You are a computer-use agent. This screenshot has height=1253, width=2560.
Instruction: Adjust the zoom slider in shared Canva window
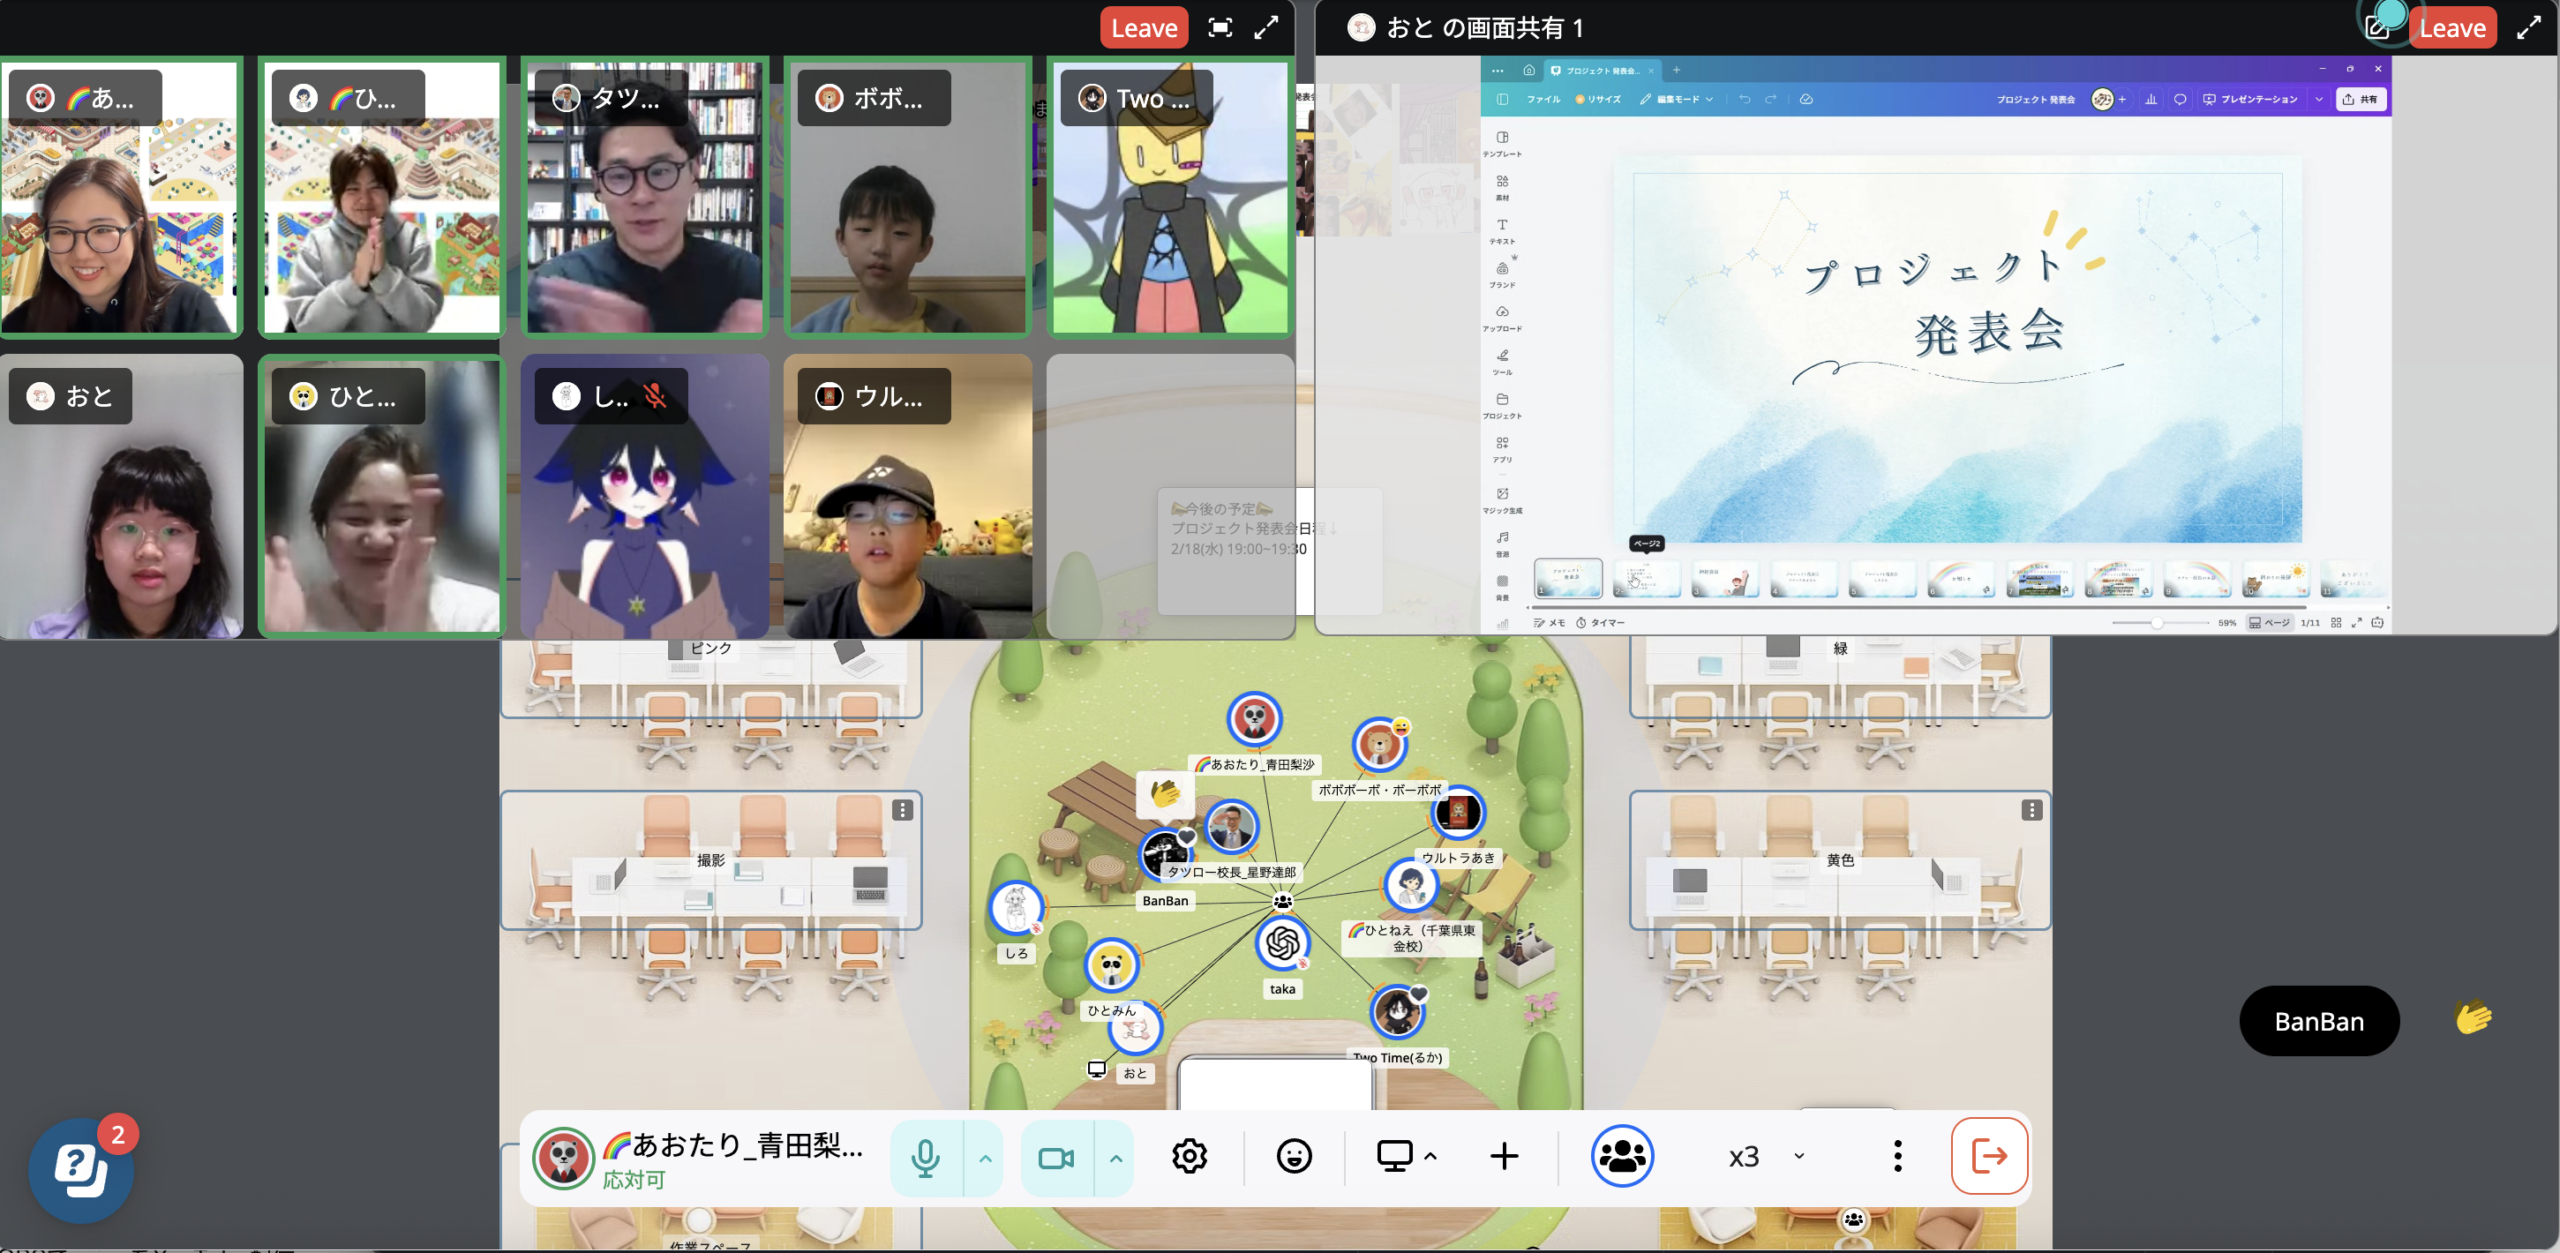tap(2158, 623)
